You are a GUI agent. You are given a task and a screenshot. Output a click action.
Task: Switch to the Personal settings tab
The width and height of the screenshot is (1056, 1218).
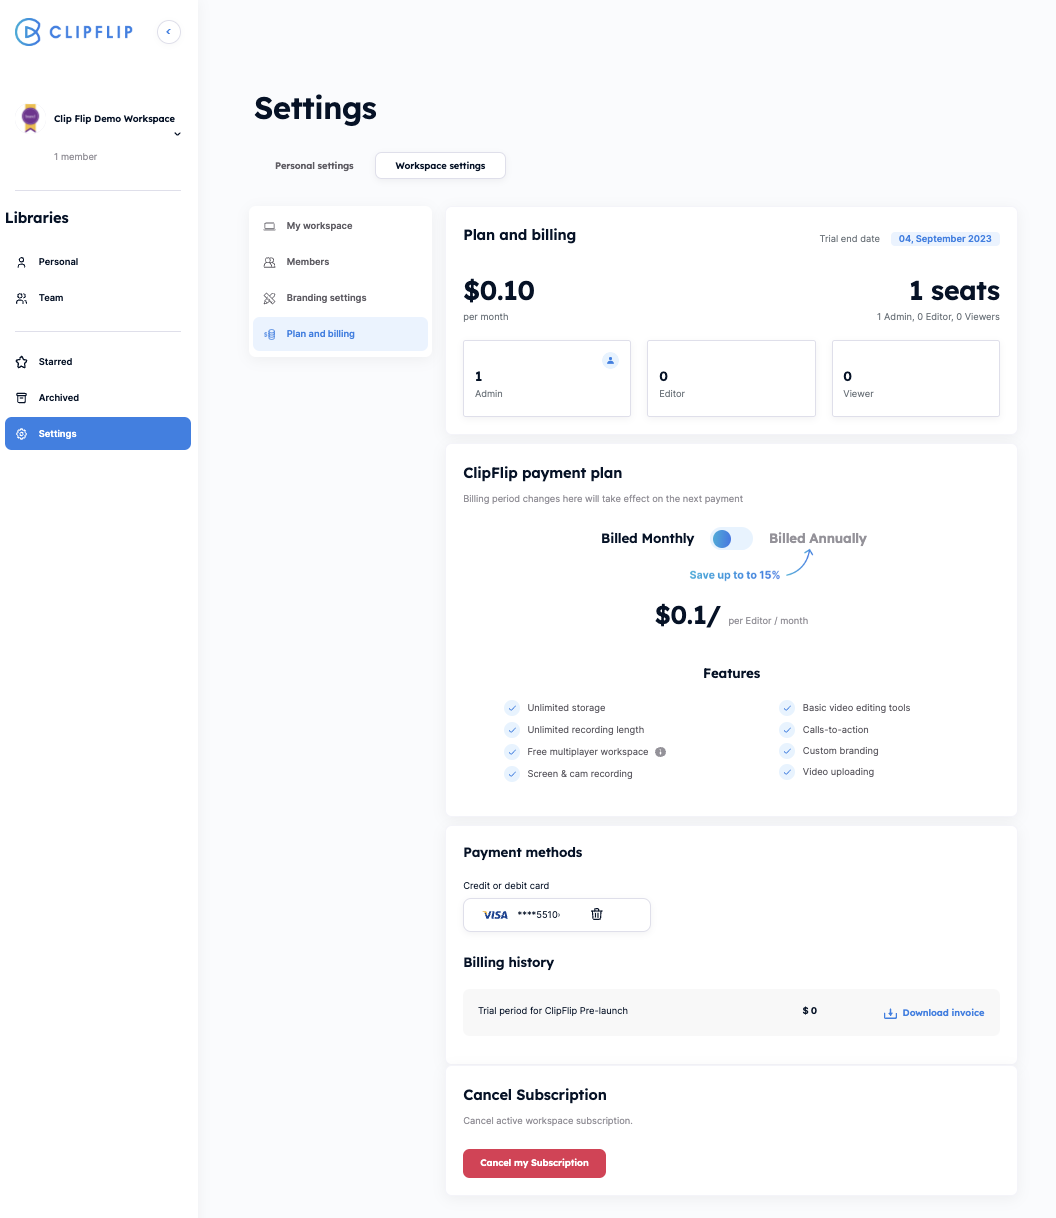tap(314, 166)
